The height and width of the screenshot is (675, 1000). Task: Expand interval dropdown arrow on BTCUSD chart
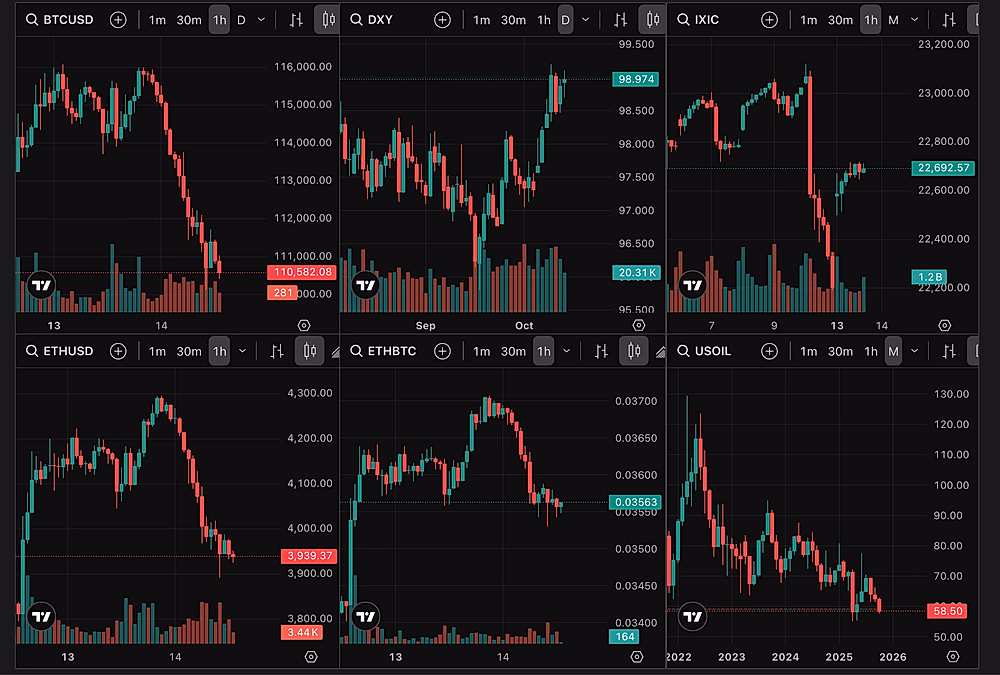coord(262,20)
